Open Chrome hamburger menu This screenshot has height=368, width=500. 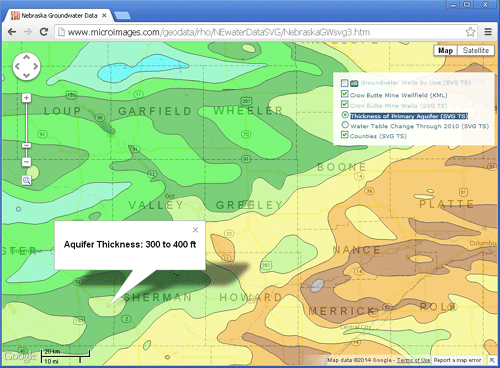[x=488, y=32]
